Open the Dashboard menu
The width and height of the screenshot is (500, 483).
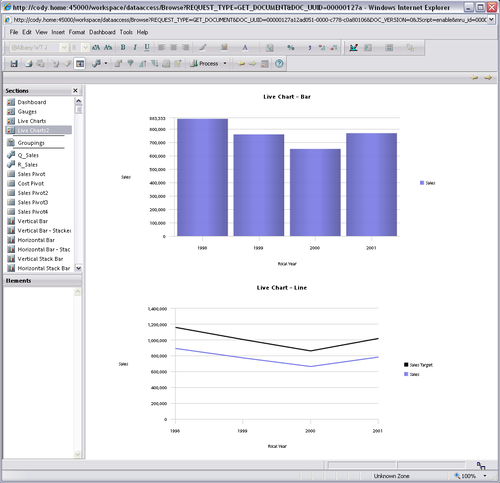[102, 32]
